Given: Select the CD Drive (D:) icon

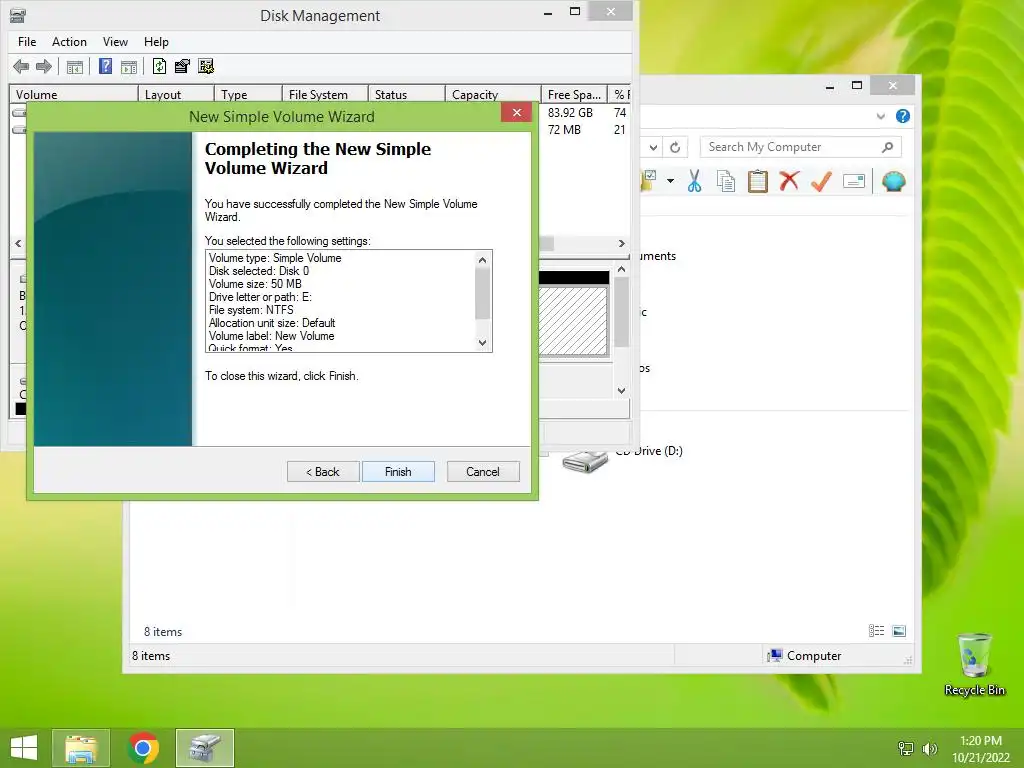Looking at the screenshot, I should [585, 460].
